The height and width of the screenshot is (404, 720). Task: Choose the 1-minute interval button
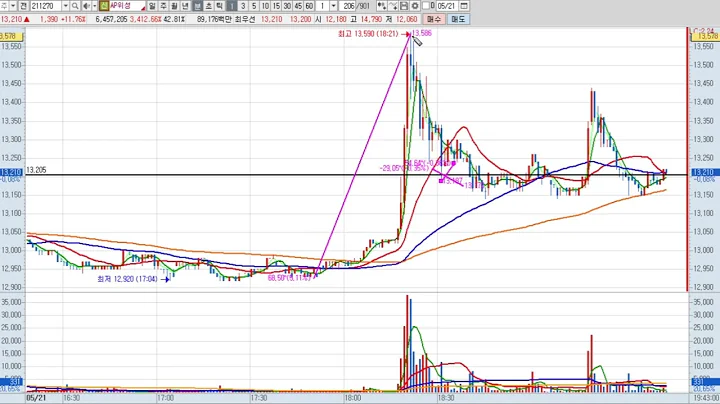click(x=232, y=6)
